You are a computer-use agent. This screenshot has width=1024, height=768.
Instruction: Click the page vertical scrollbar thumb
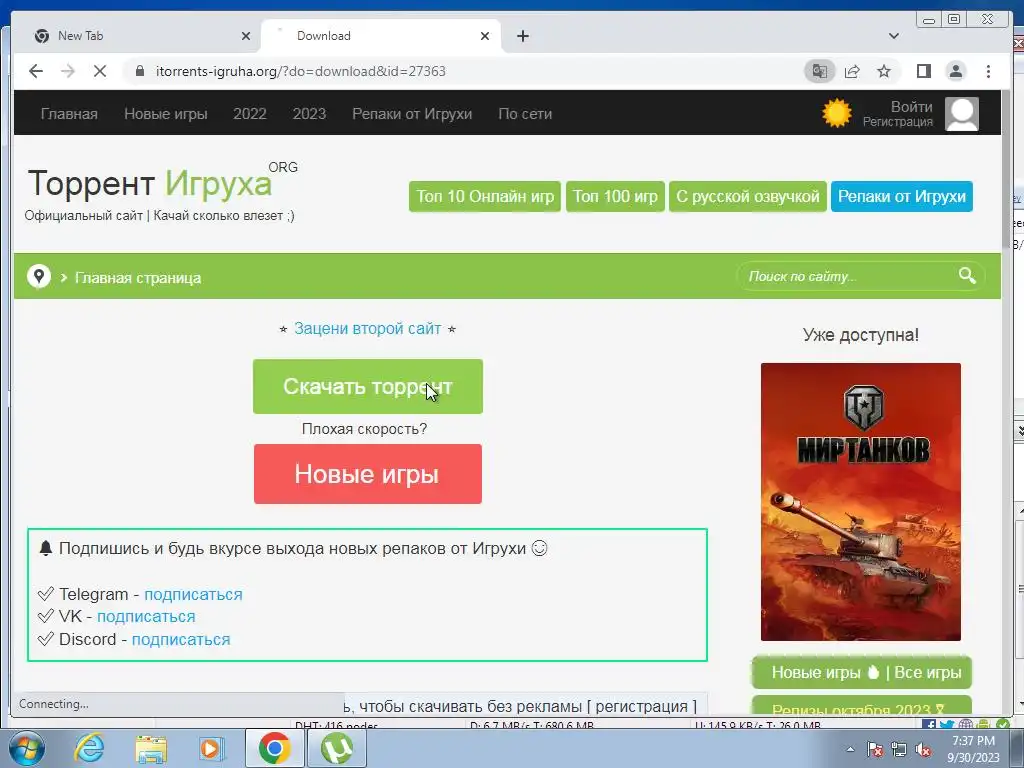click(1006, 168)
